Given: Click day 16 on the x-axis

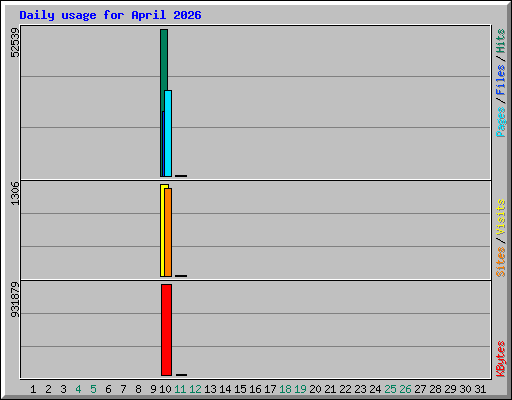Looking at the screenshot, I should tap(255, 389).
